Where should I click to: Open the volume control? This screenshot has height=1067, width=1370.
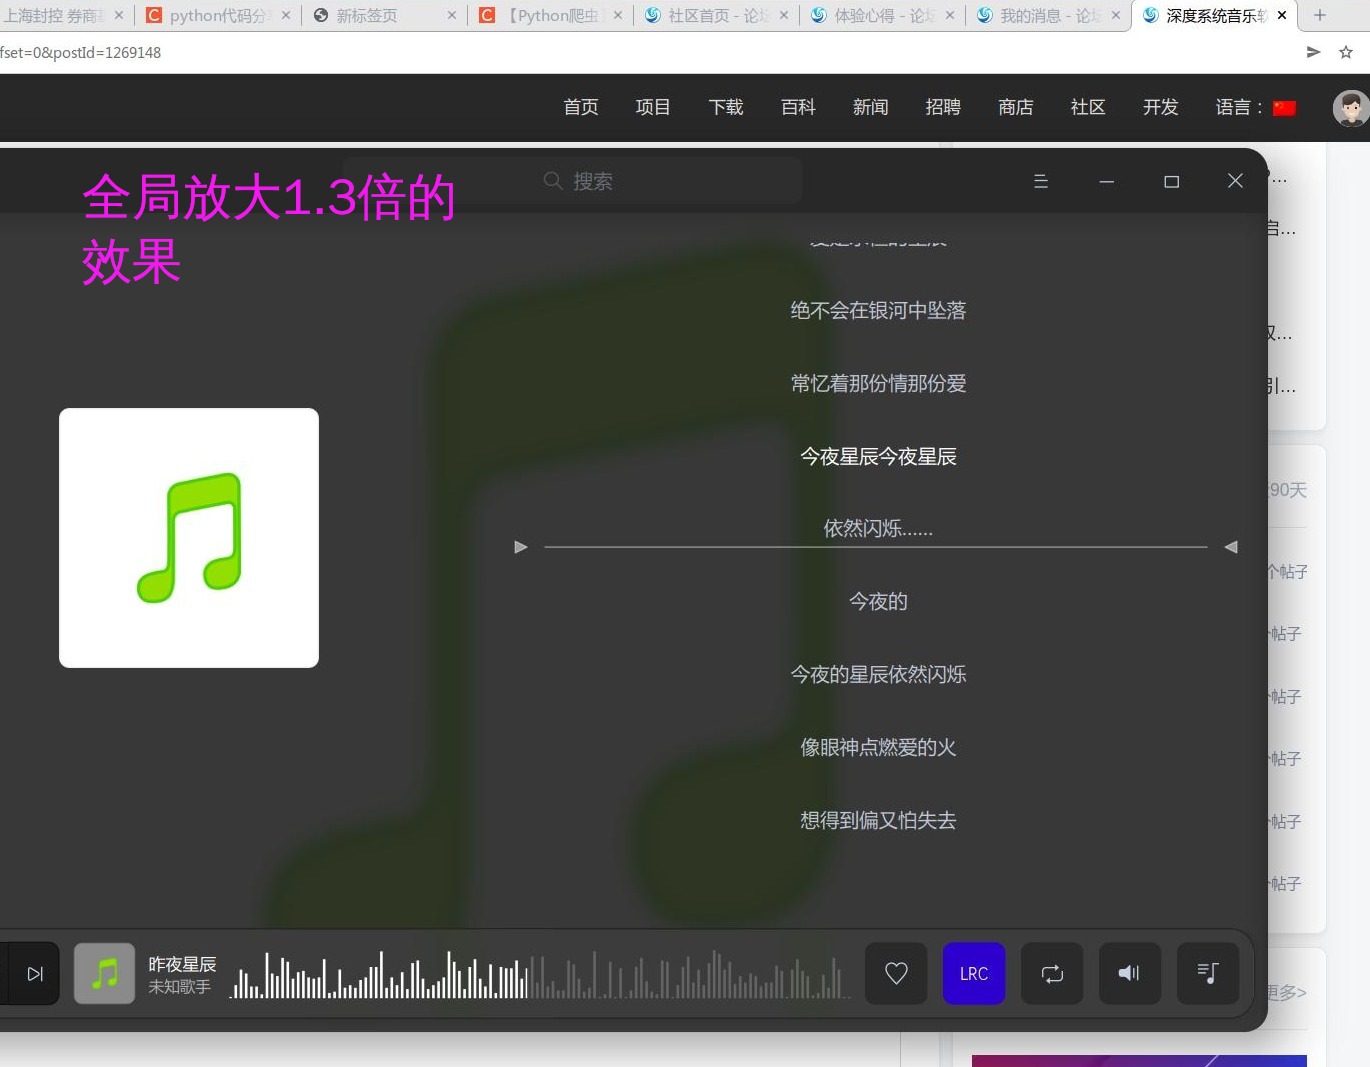pyautogui.click(x=1129, y=973)
